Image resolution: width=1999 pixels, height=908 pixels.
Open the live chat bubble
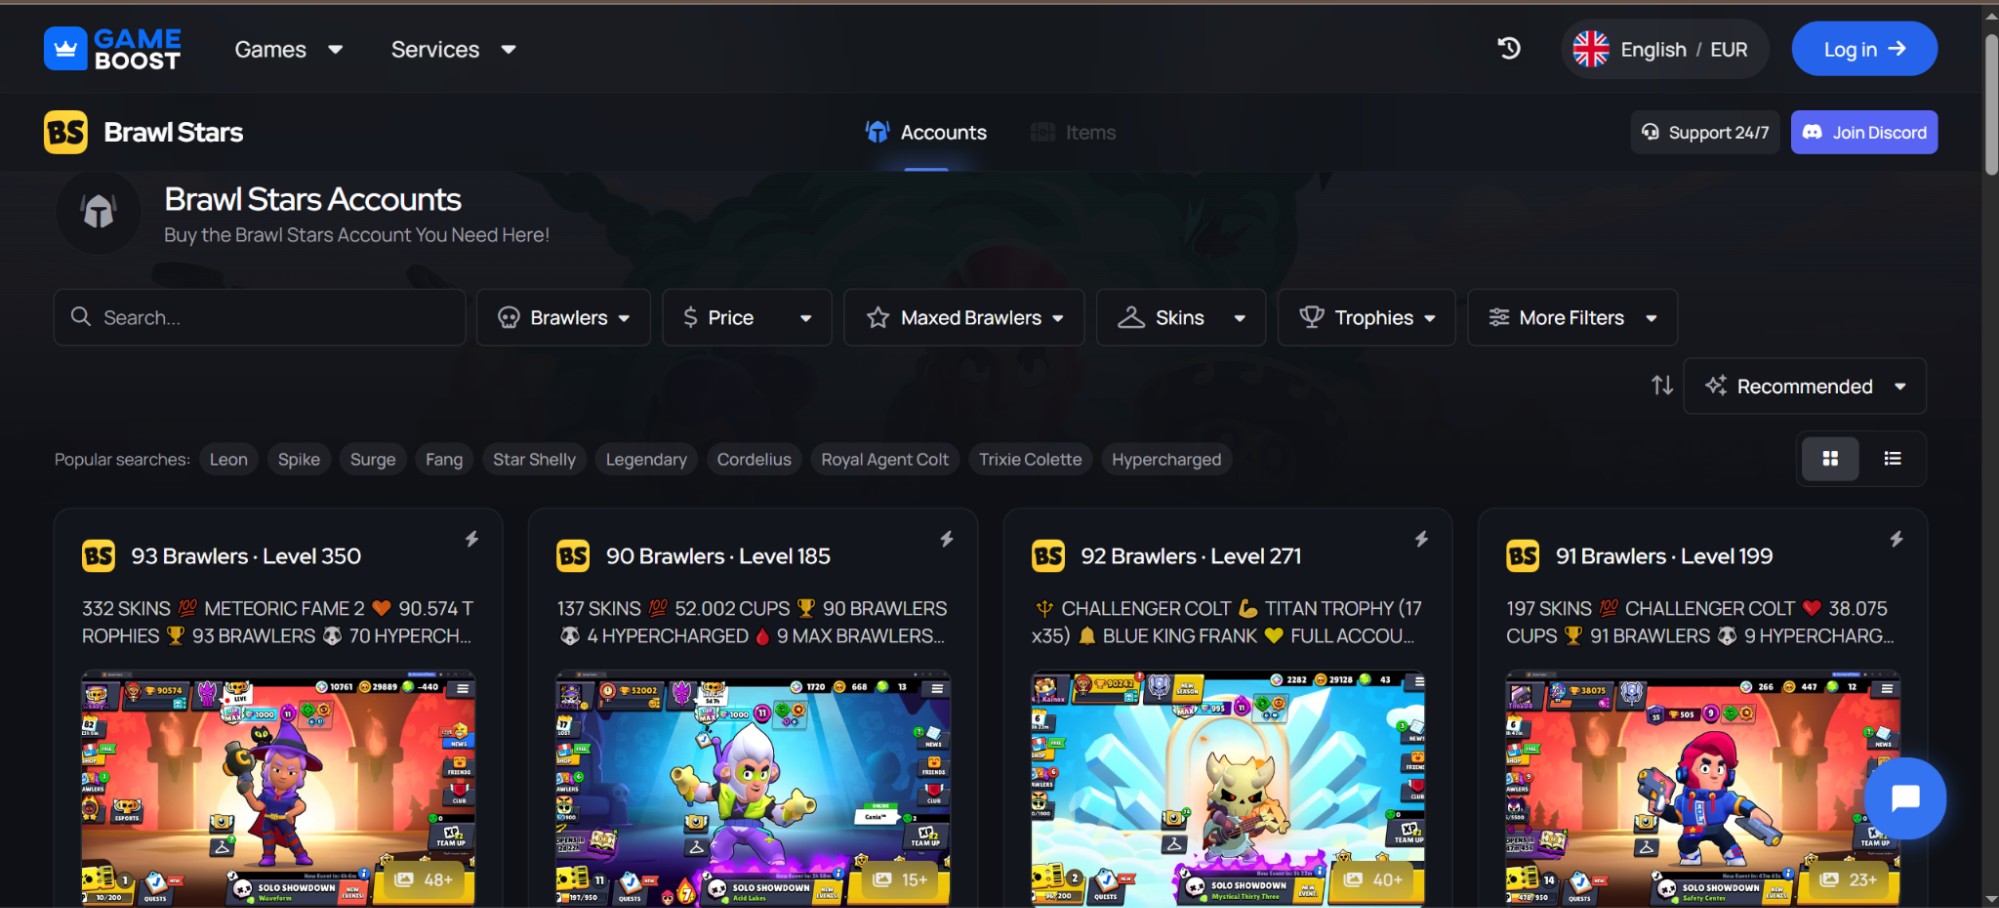(x=1905, y=798)
